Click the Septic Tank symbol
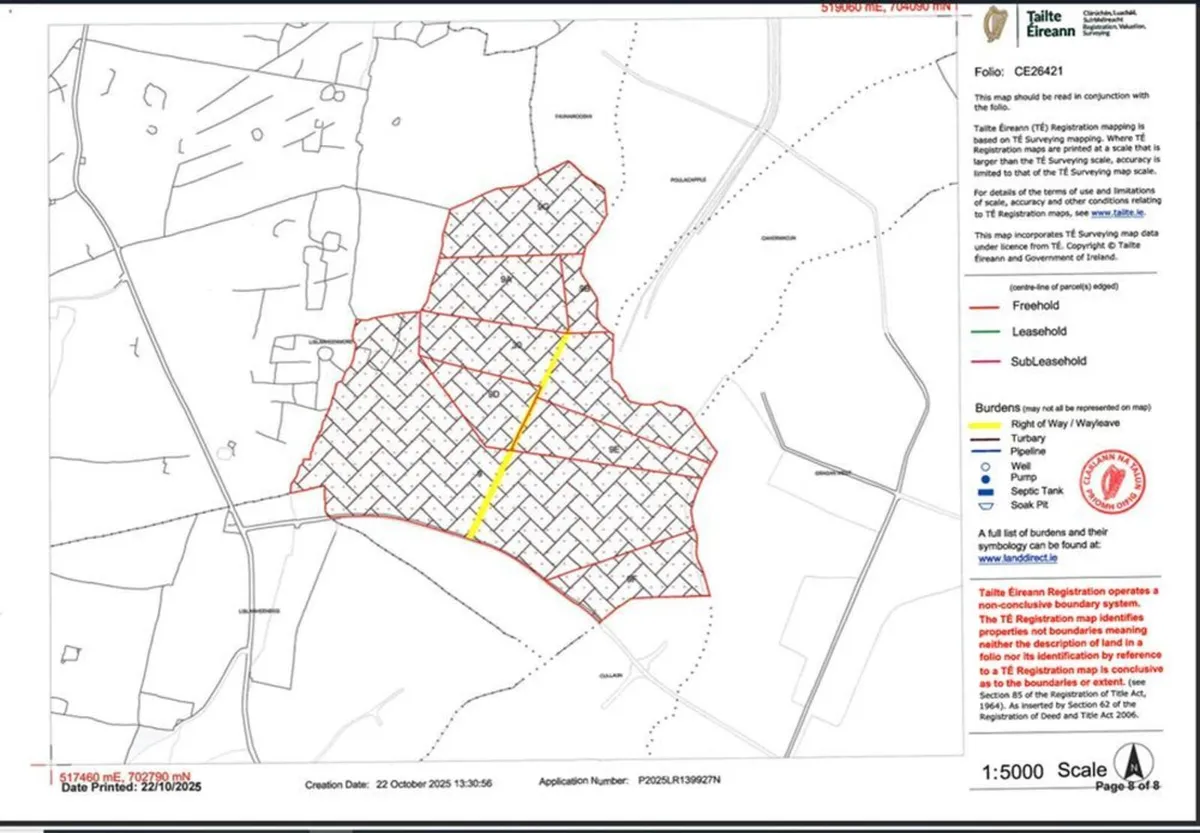Image resolution: width=1200 pixels, height=833 pixels. [x=985, y=491]
